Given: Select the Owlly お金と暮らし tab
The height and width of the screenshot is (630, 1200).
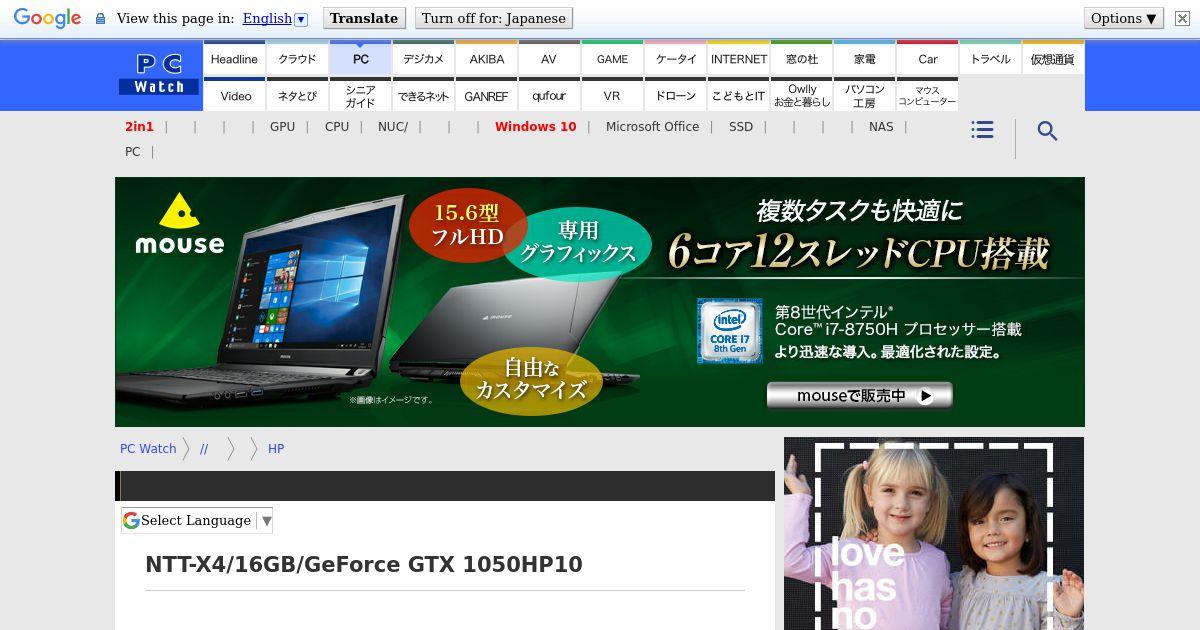Looking at the screenshot, I should coord(802,96).
